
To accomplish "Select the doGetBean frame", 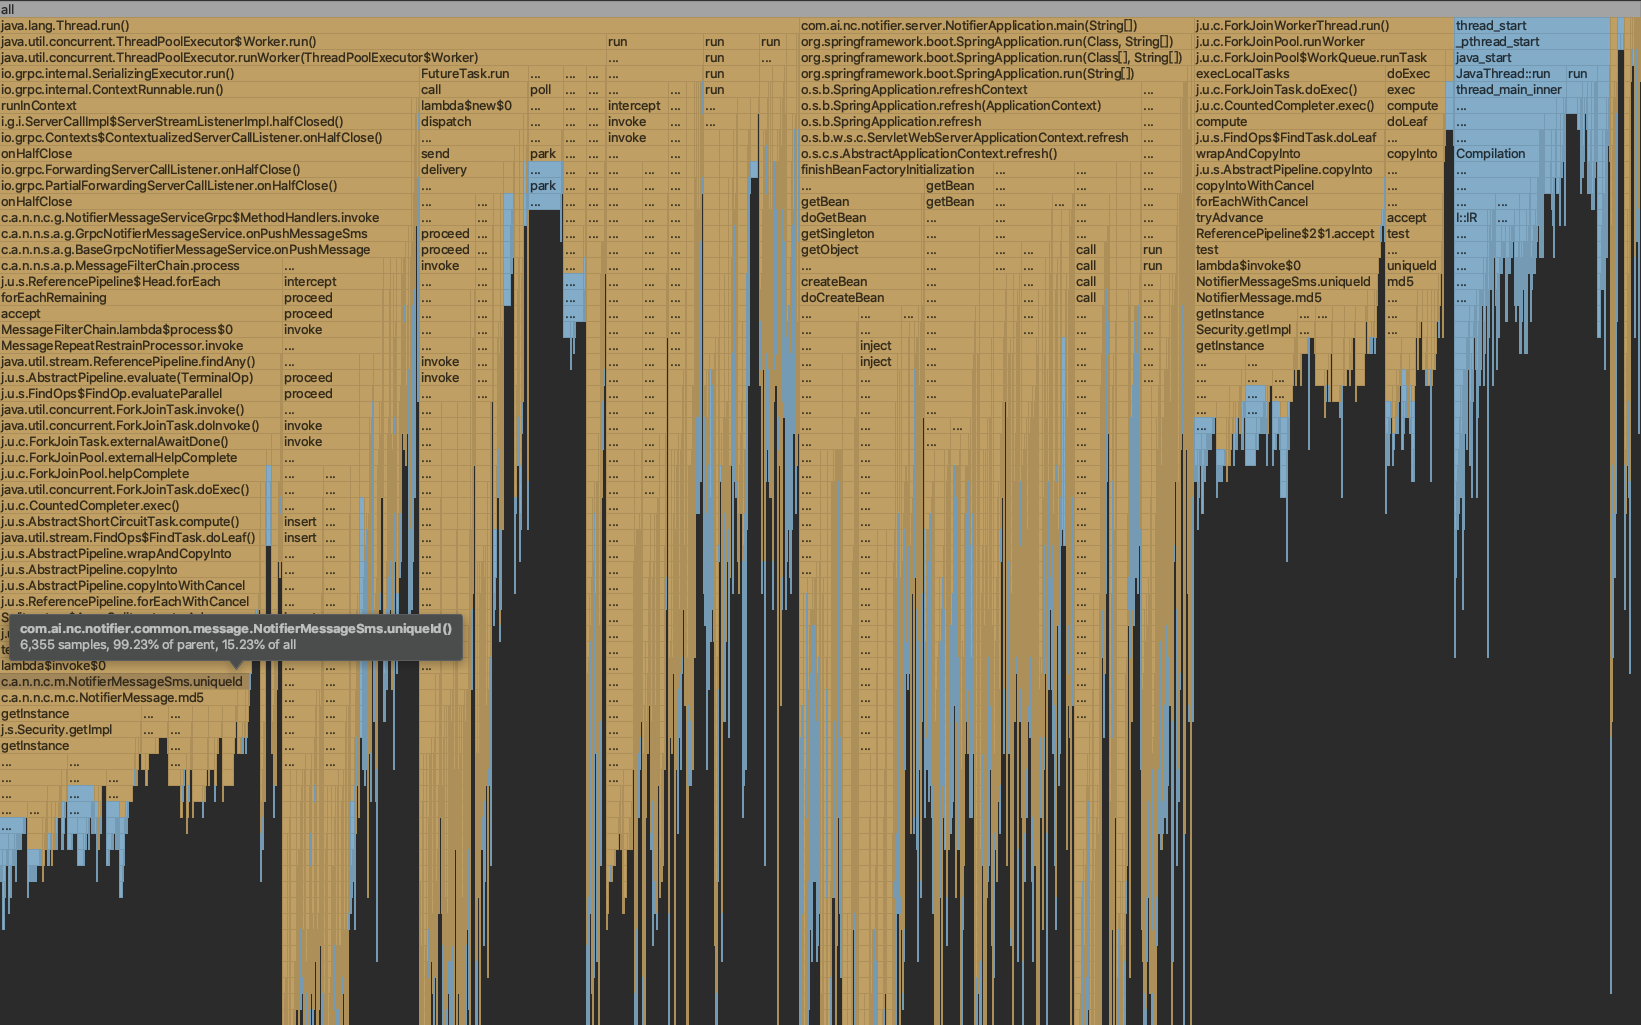I will point(862,217).
